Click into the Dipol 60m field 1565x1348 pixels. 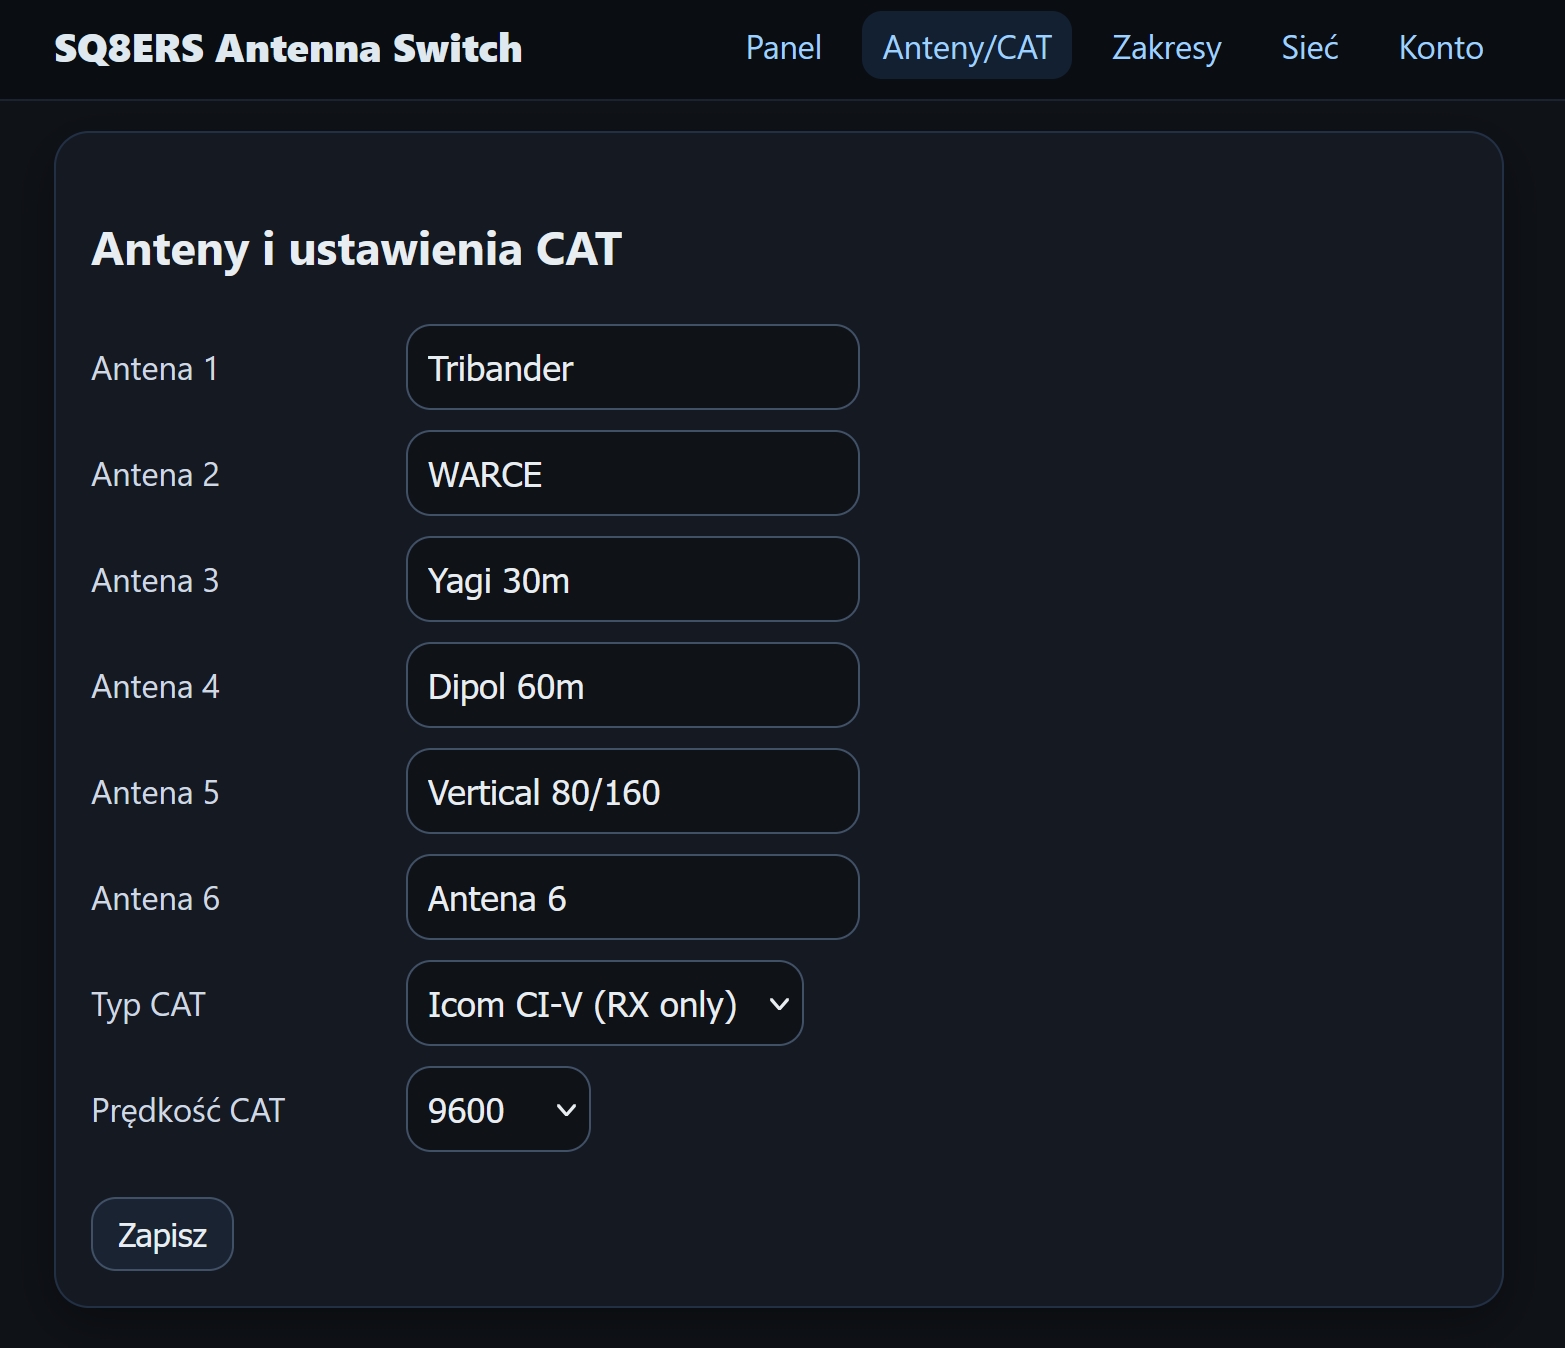[632, 686]
